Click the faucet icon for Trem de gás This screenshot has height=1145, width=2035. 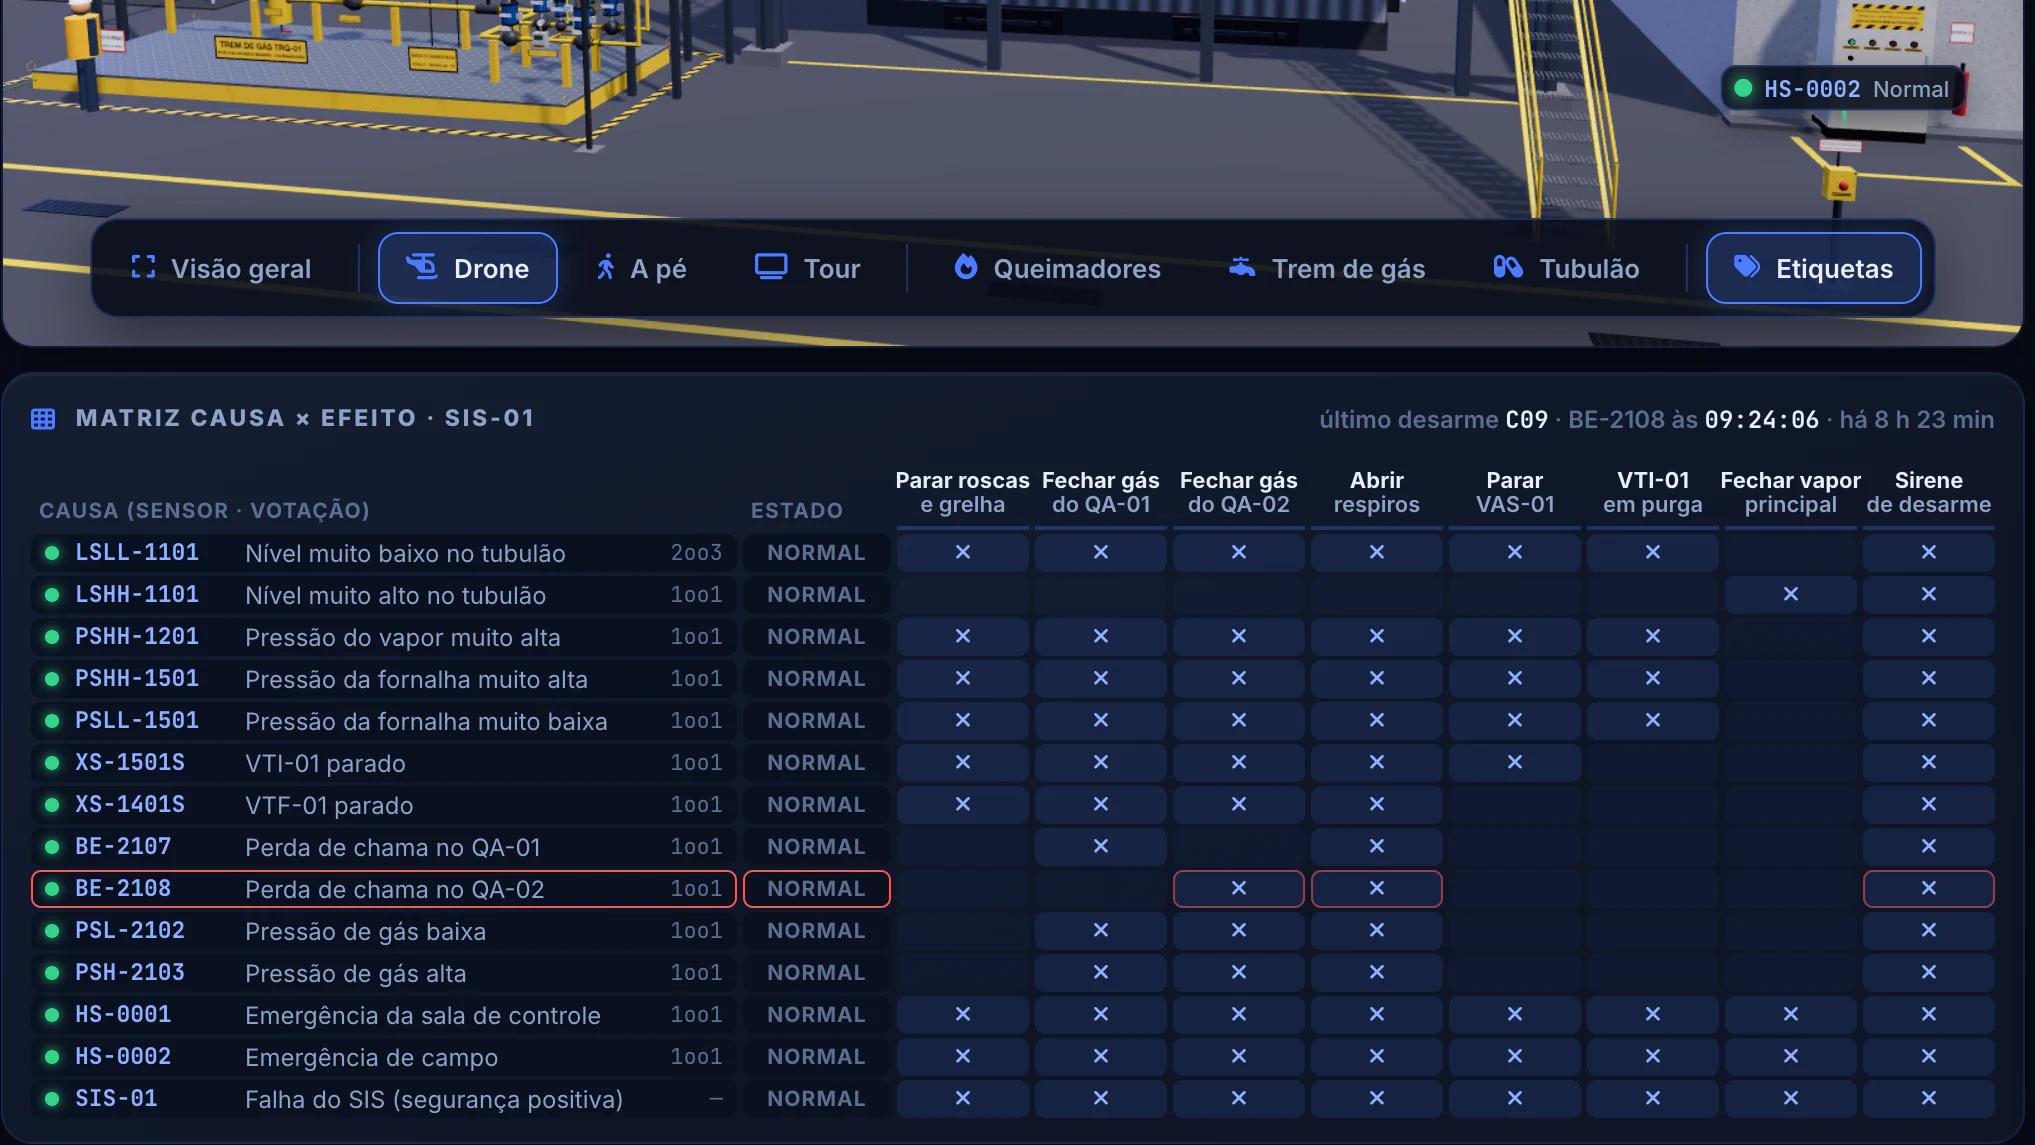tap(1242, 267)
